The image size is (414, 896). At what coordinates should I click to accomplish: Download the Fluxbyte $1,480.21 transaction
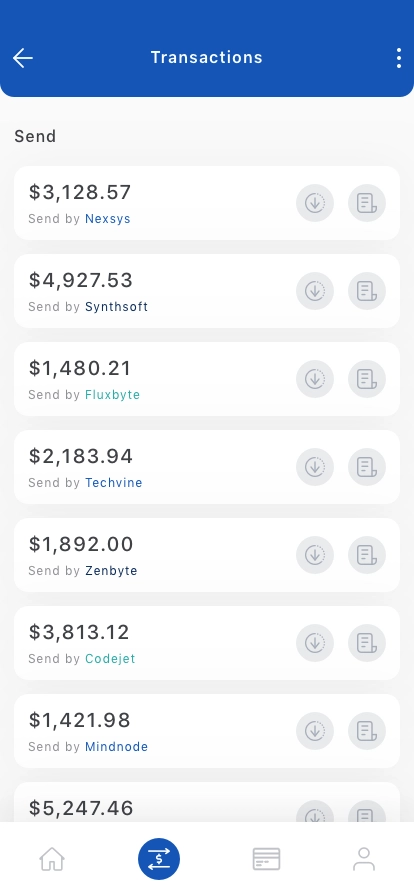coord(315,379)
